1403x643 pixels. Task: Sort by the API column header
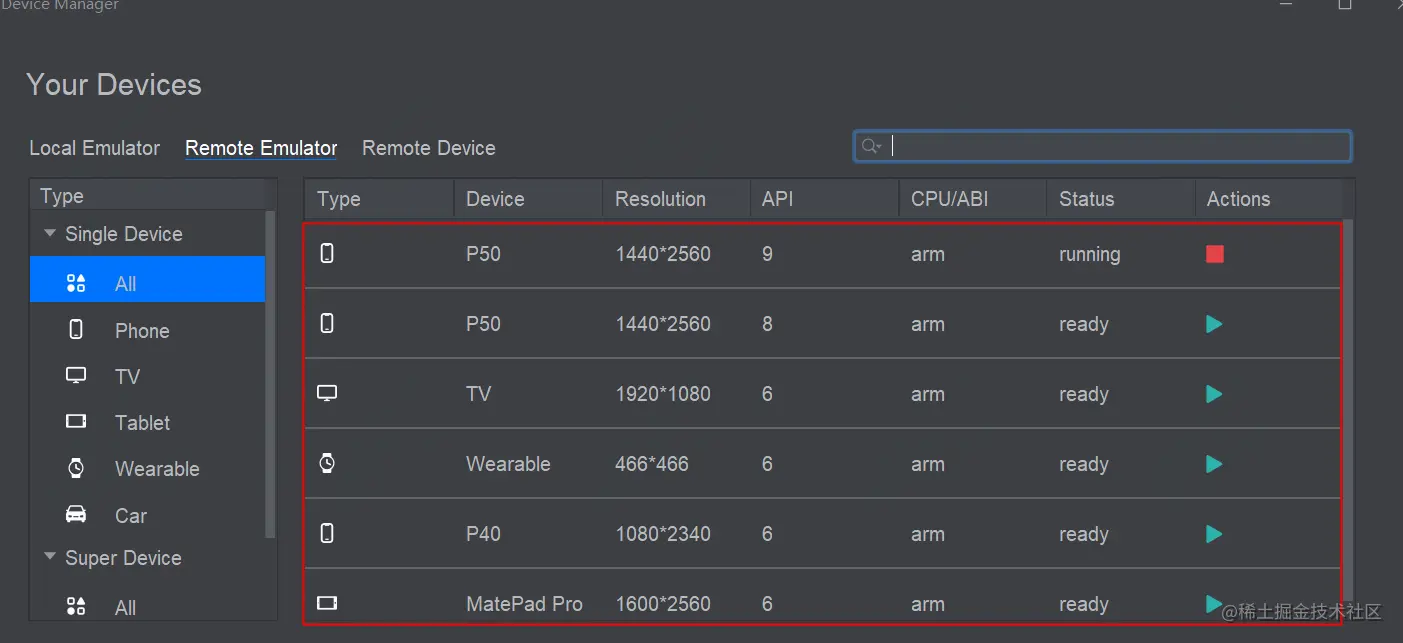[x=824, y=199]
